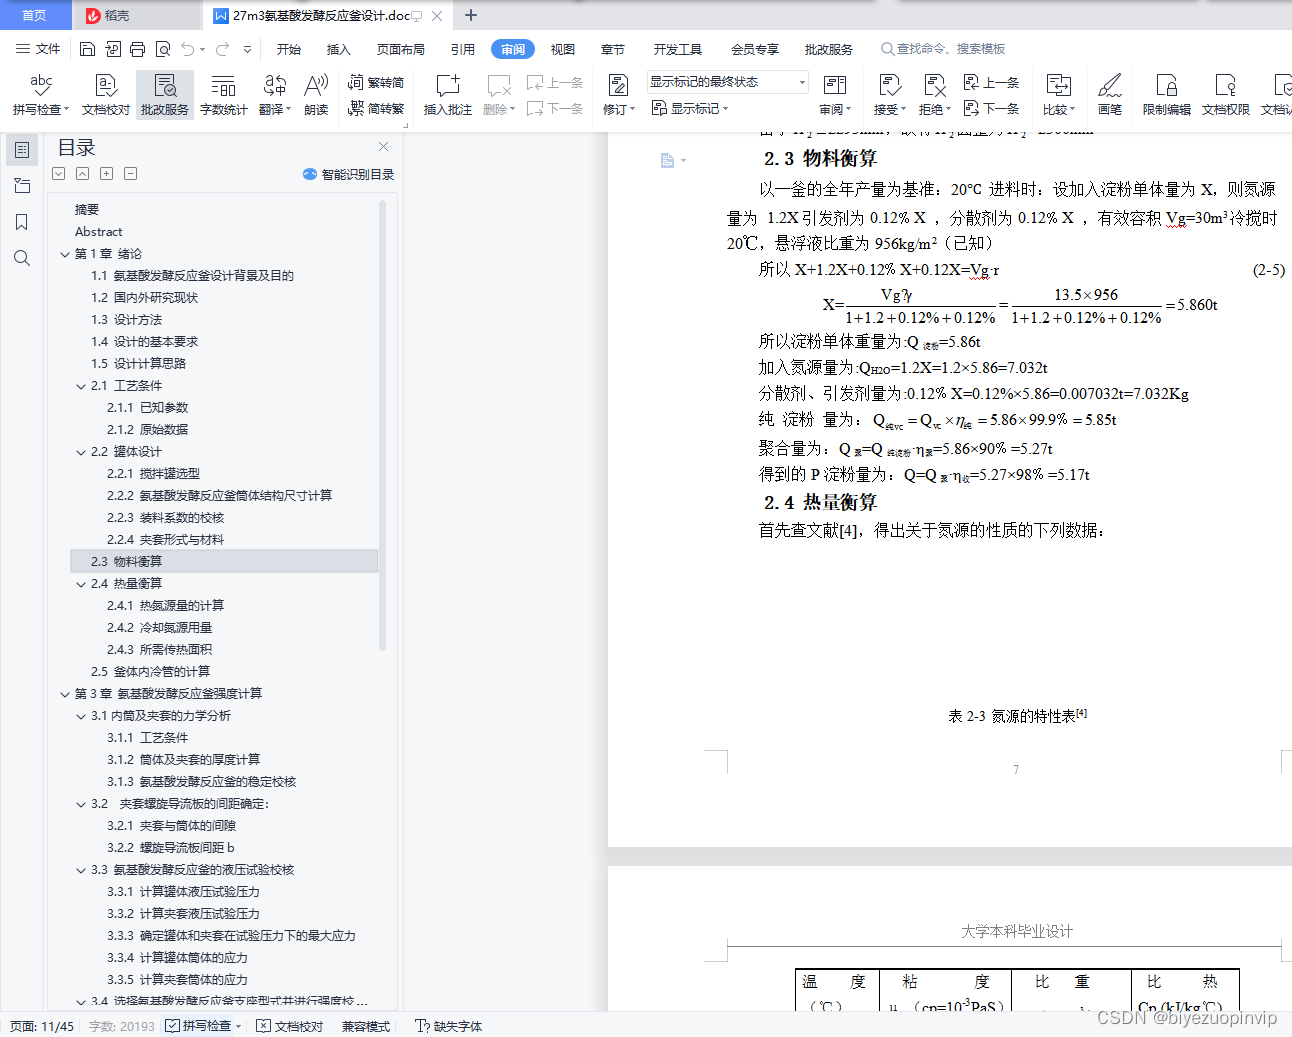Open the 批改服务 ribbon tool
1292x1037 pixels.
(165, 95)
